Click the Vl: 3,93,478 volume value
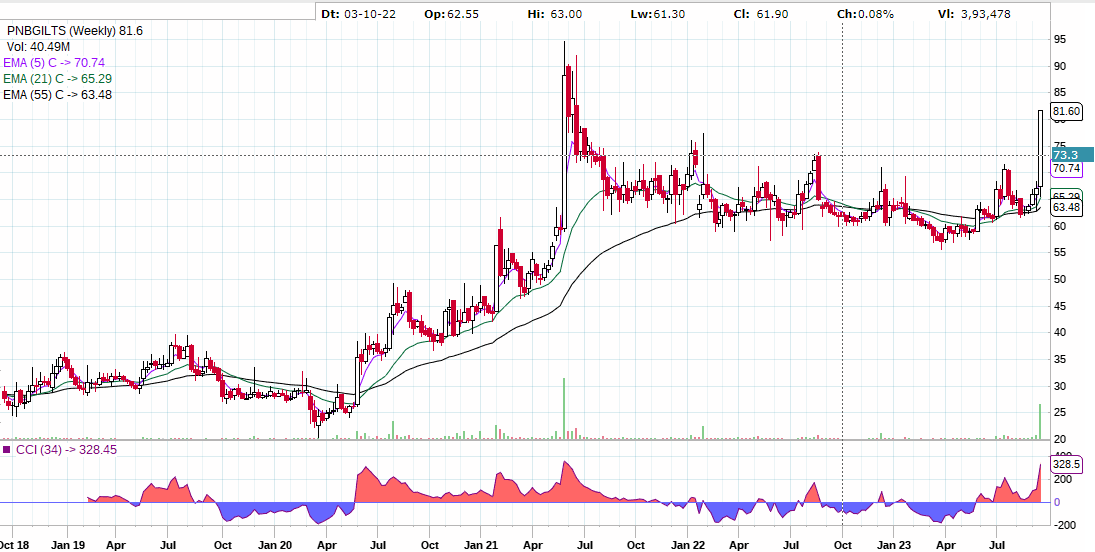The height and width of the screenshot is (552, 1095). click(973, 13)
